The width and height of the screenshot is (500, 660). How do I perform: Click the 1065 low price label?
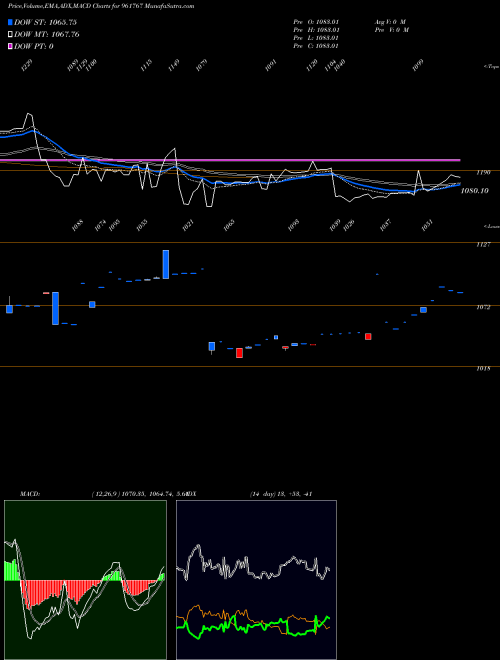229,225
